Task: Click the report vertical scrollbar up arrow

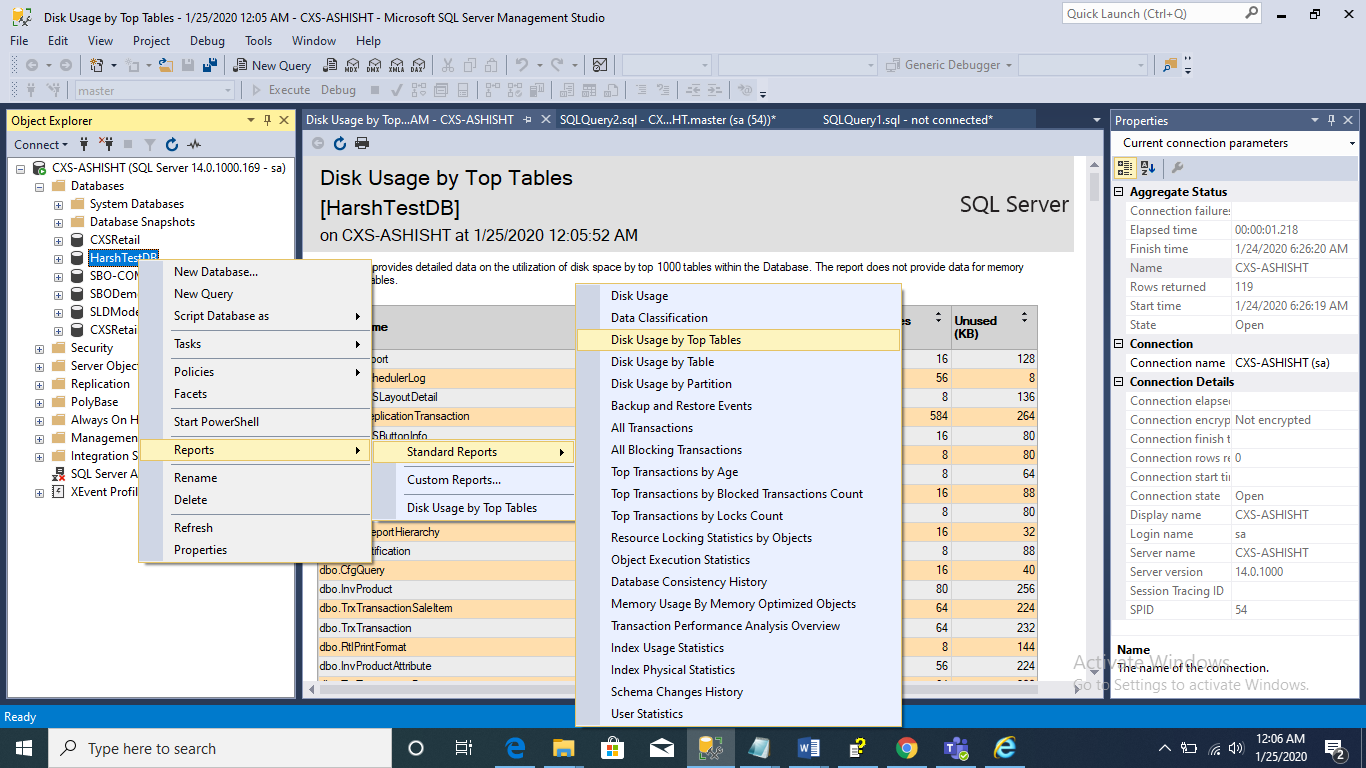Action: (x=1093, y=165)
